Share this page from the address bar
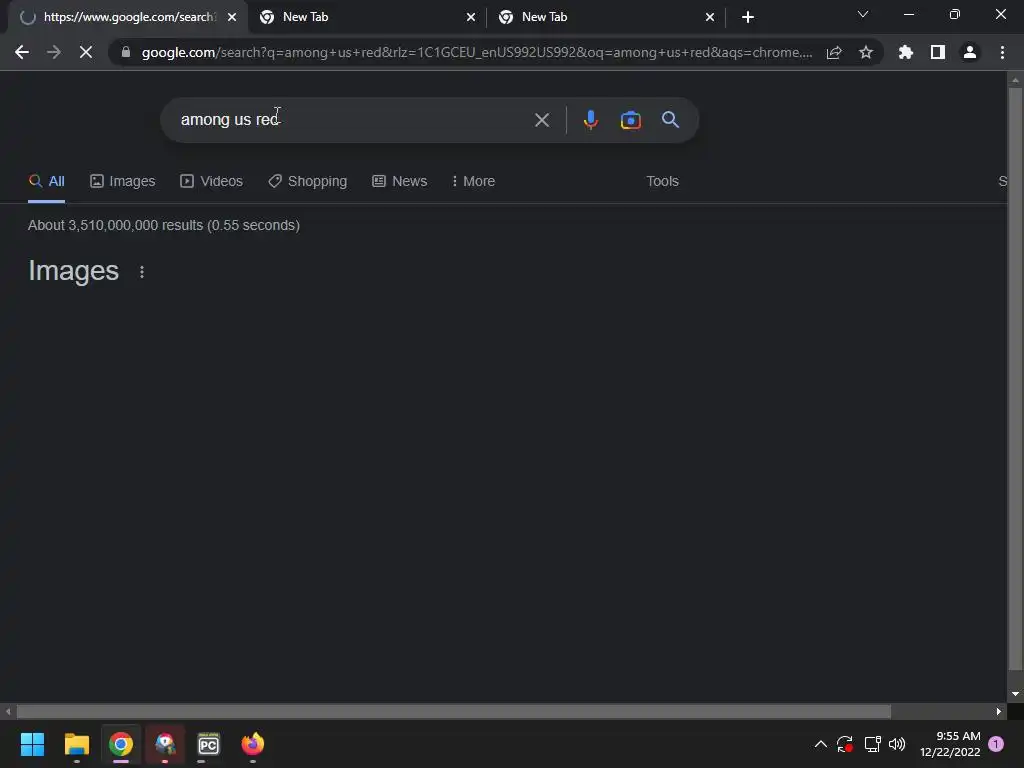The width and height of the screenshot is (1024, 768). pyautogui.click(x=834, y=52)
